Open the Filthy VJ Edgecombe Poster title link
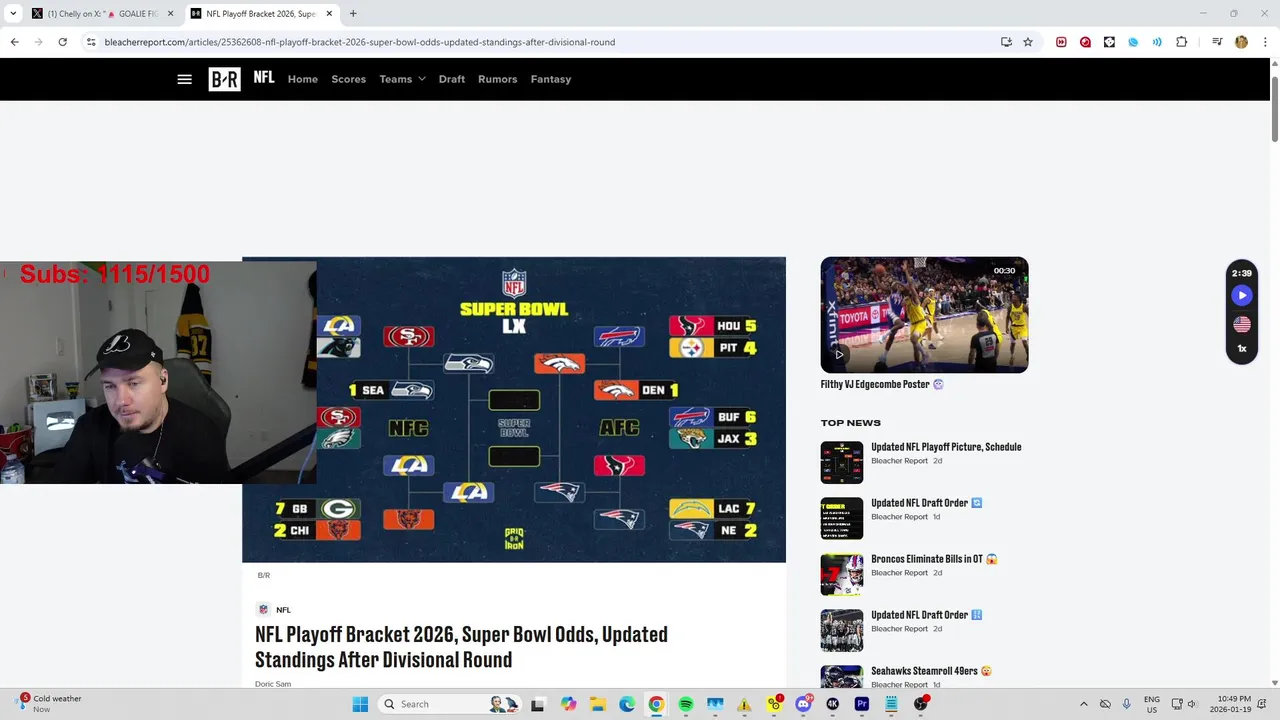The height and width of the screenshot is (720, 1280). pos(882,384)
